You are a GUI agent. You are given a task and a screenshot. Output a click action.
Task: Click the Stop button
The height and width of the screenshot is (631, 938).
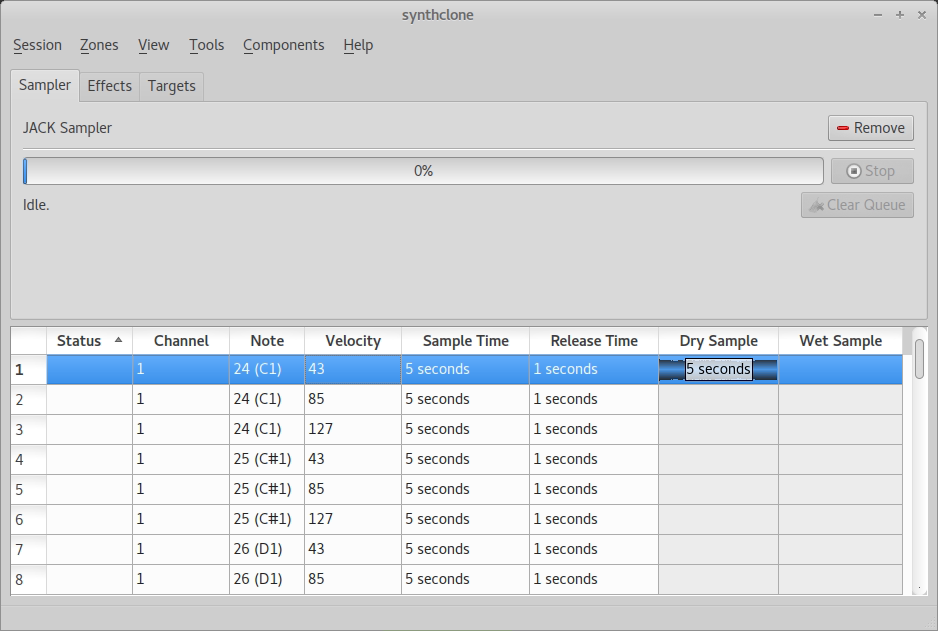pyautogui.click(x=872, y=171)
